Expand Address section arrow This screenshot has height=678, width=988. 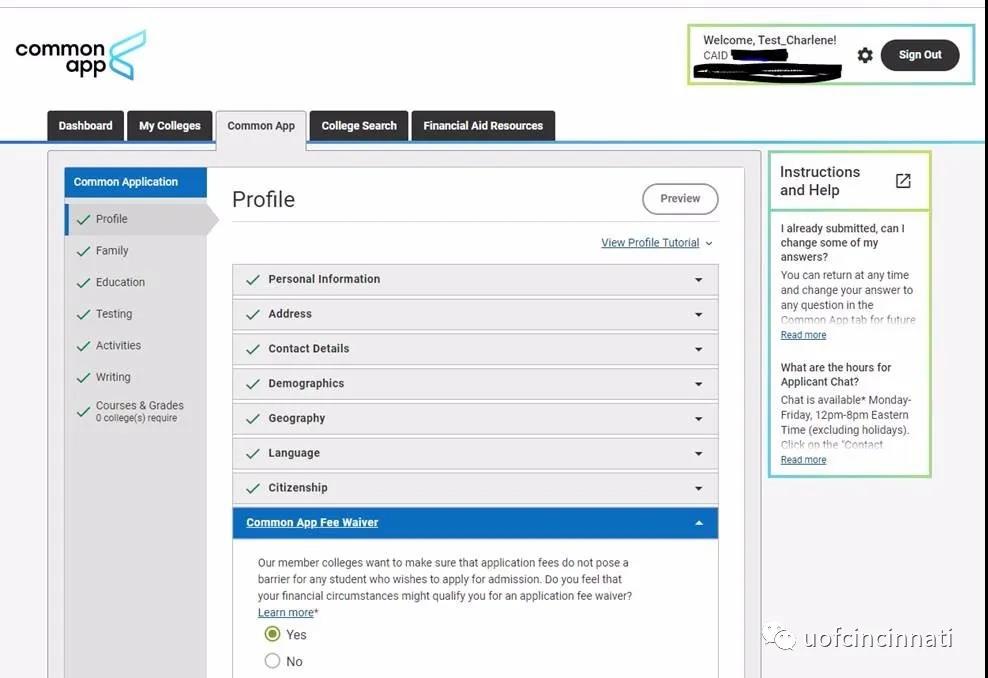pyautogui.click(x=698, y=314)
